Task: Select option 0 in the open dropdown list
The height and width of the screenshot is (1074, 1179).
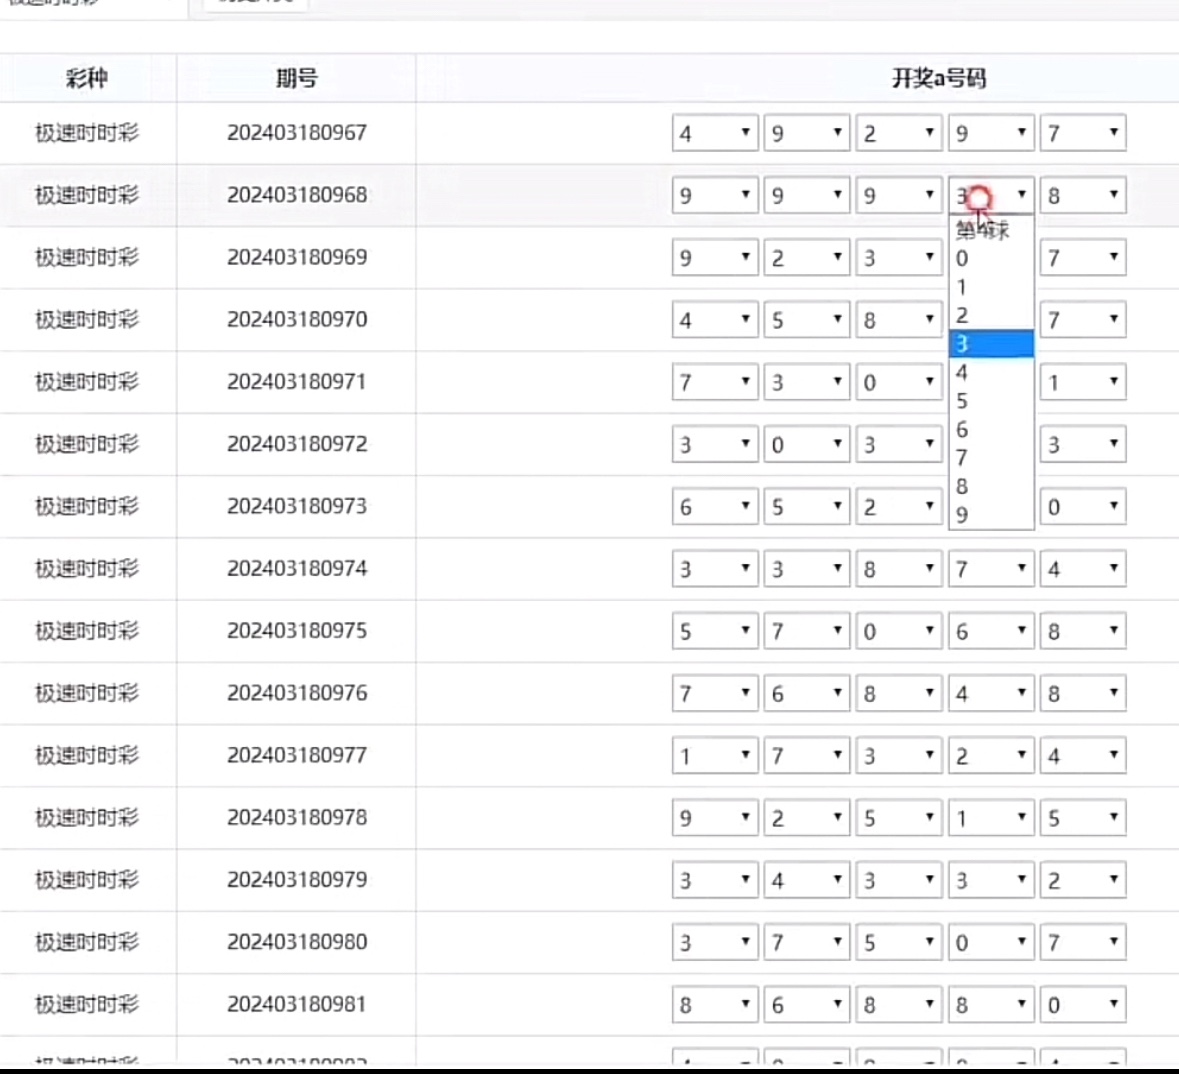Action: (x=990, y=258)
